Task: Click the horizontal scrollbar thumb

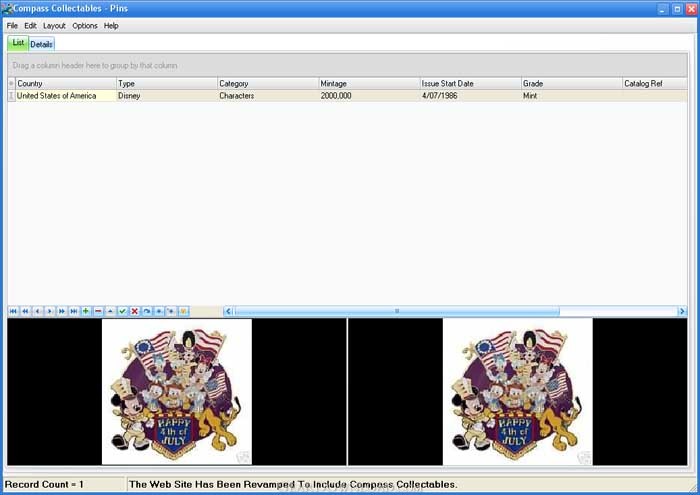Action: pos(397,311)
